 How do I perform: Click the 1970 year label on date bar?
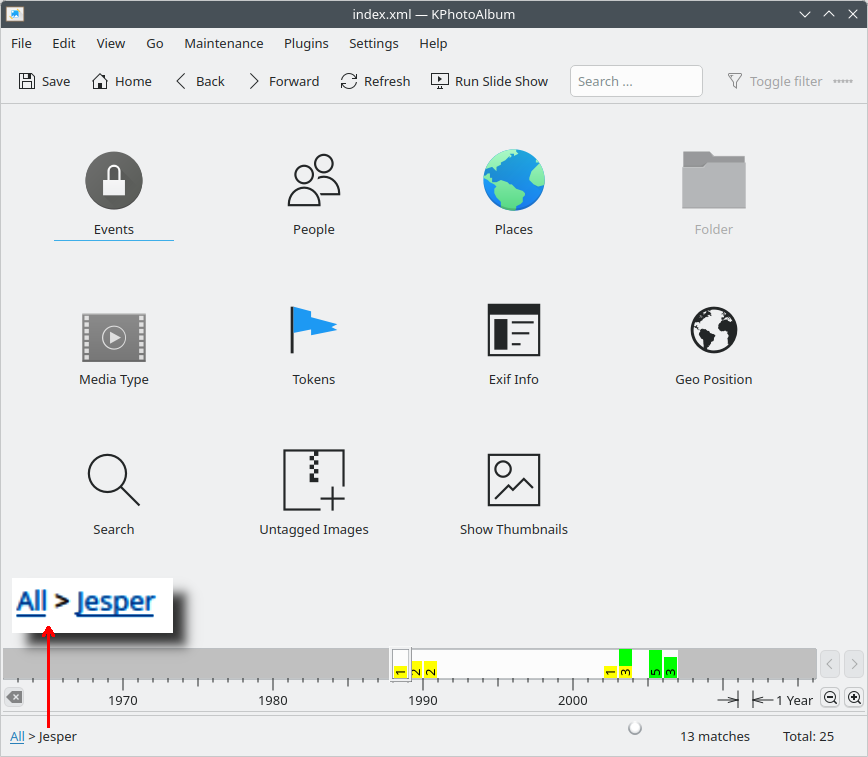[122, 701]
